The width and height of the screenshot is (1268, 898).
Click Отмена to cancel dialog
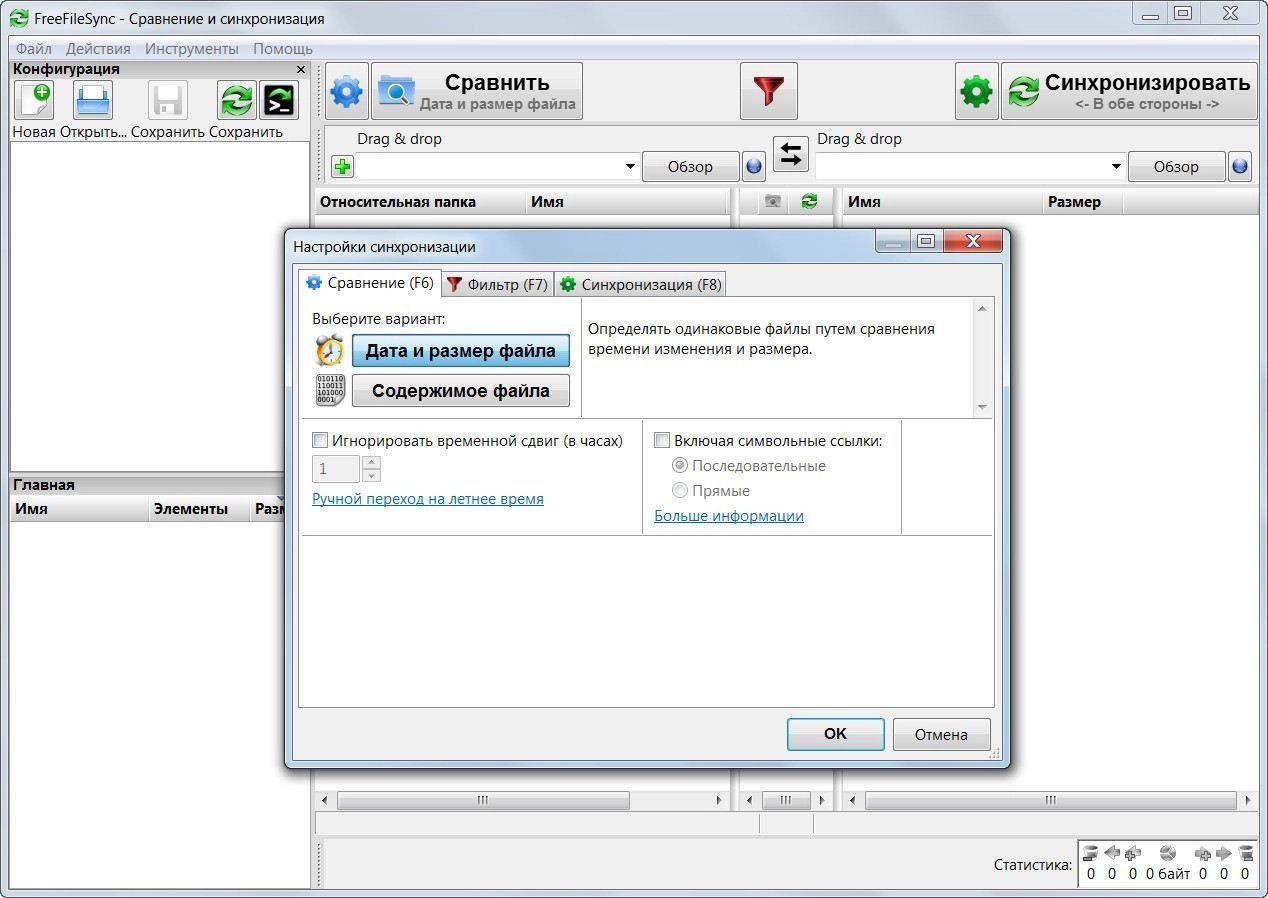click(x=941, y=735)
